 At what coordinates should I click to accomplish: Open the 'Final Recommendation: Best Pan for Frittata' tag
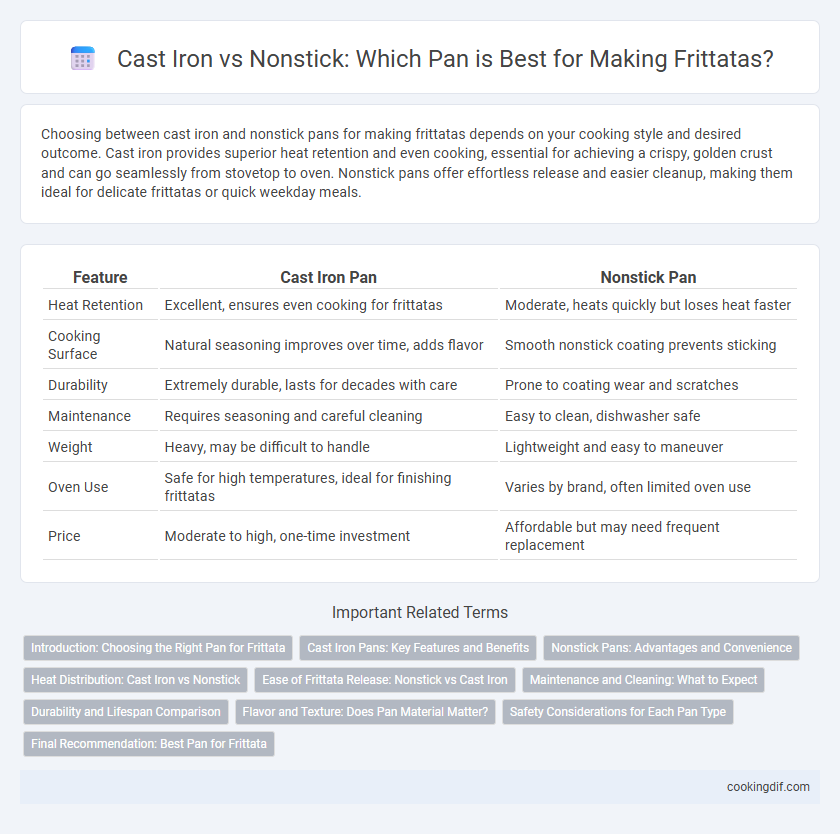(149, 744)
